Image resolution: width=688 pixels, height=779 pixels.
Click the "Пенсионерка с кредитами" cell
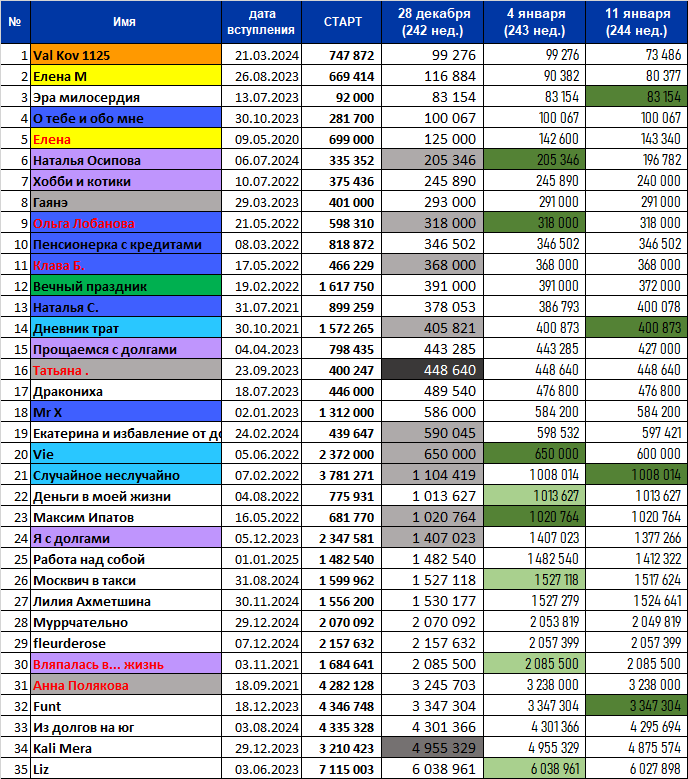(x=126, y=244)
